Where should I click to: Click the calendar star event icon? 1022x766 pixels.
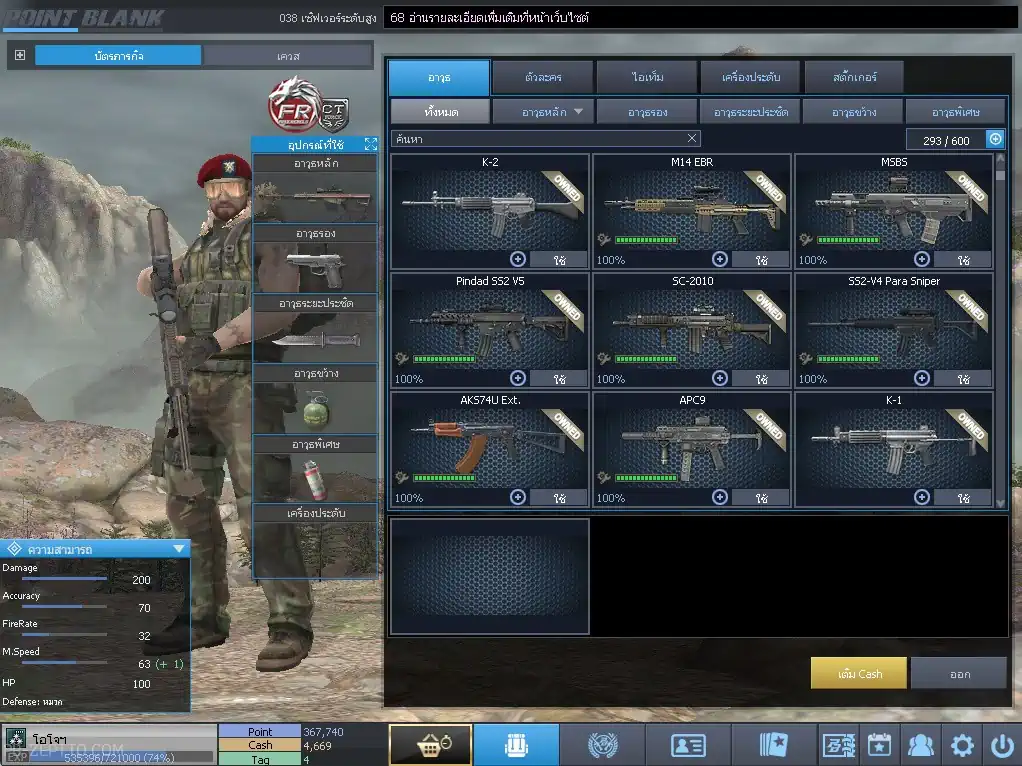point(879,745)
